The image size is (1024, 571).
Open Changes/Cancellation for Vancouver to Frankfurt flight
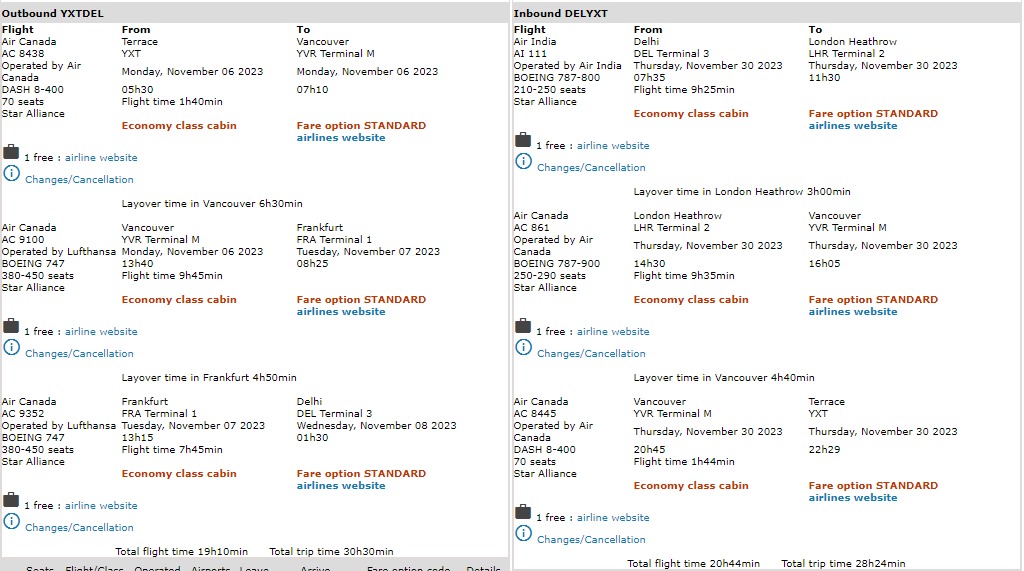(79, 354)
